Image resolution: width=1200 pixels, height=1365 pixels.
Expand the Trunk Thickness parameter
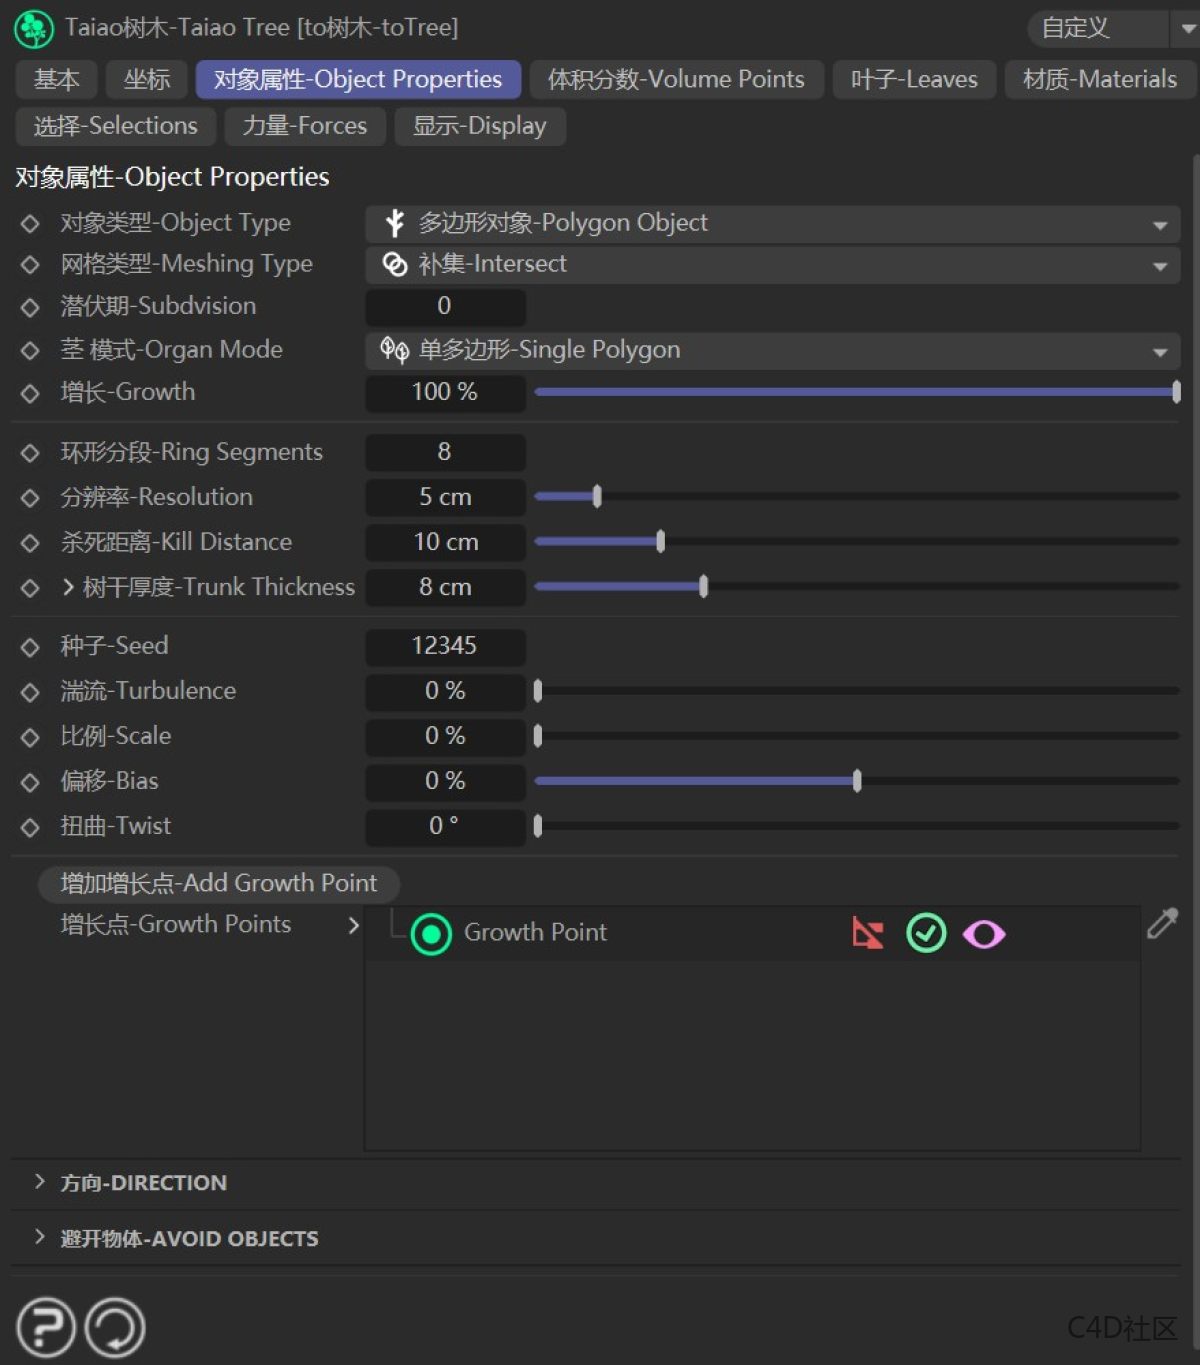pos(68,587)
